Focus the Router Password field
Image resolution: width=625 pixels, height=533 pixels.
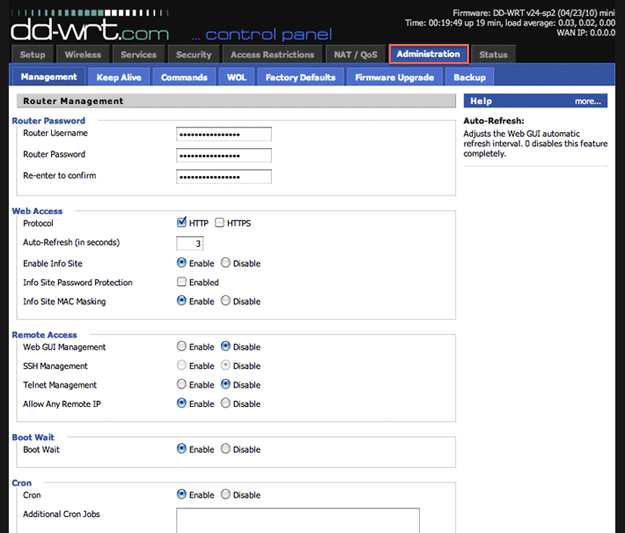[x=224, y=155]
